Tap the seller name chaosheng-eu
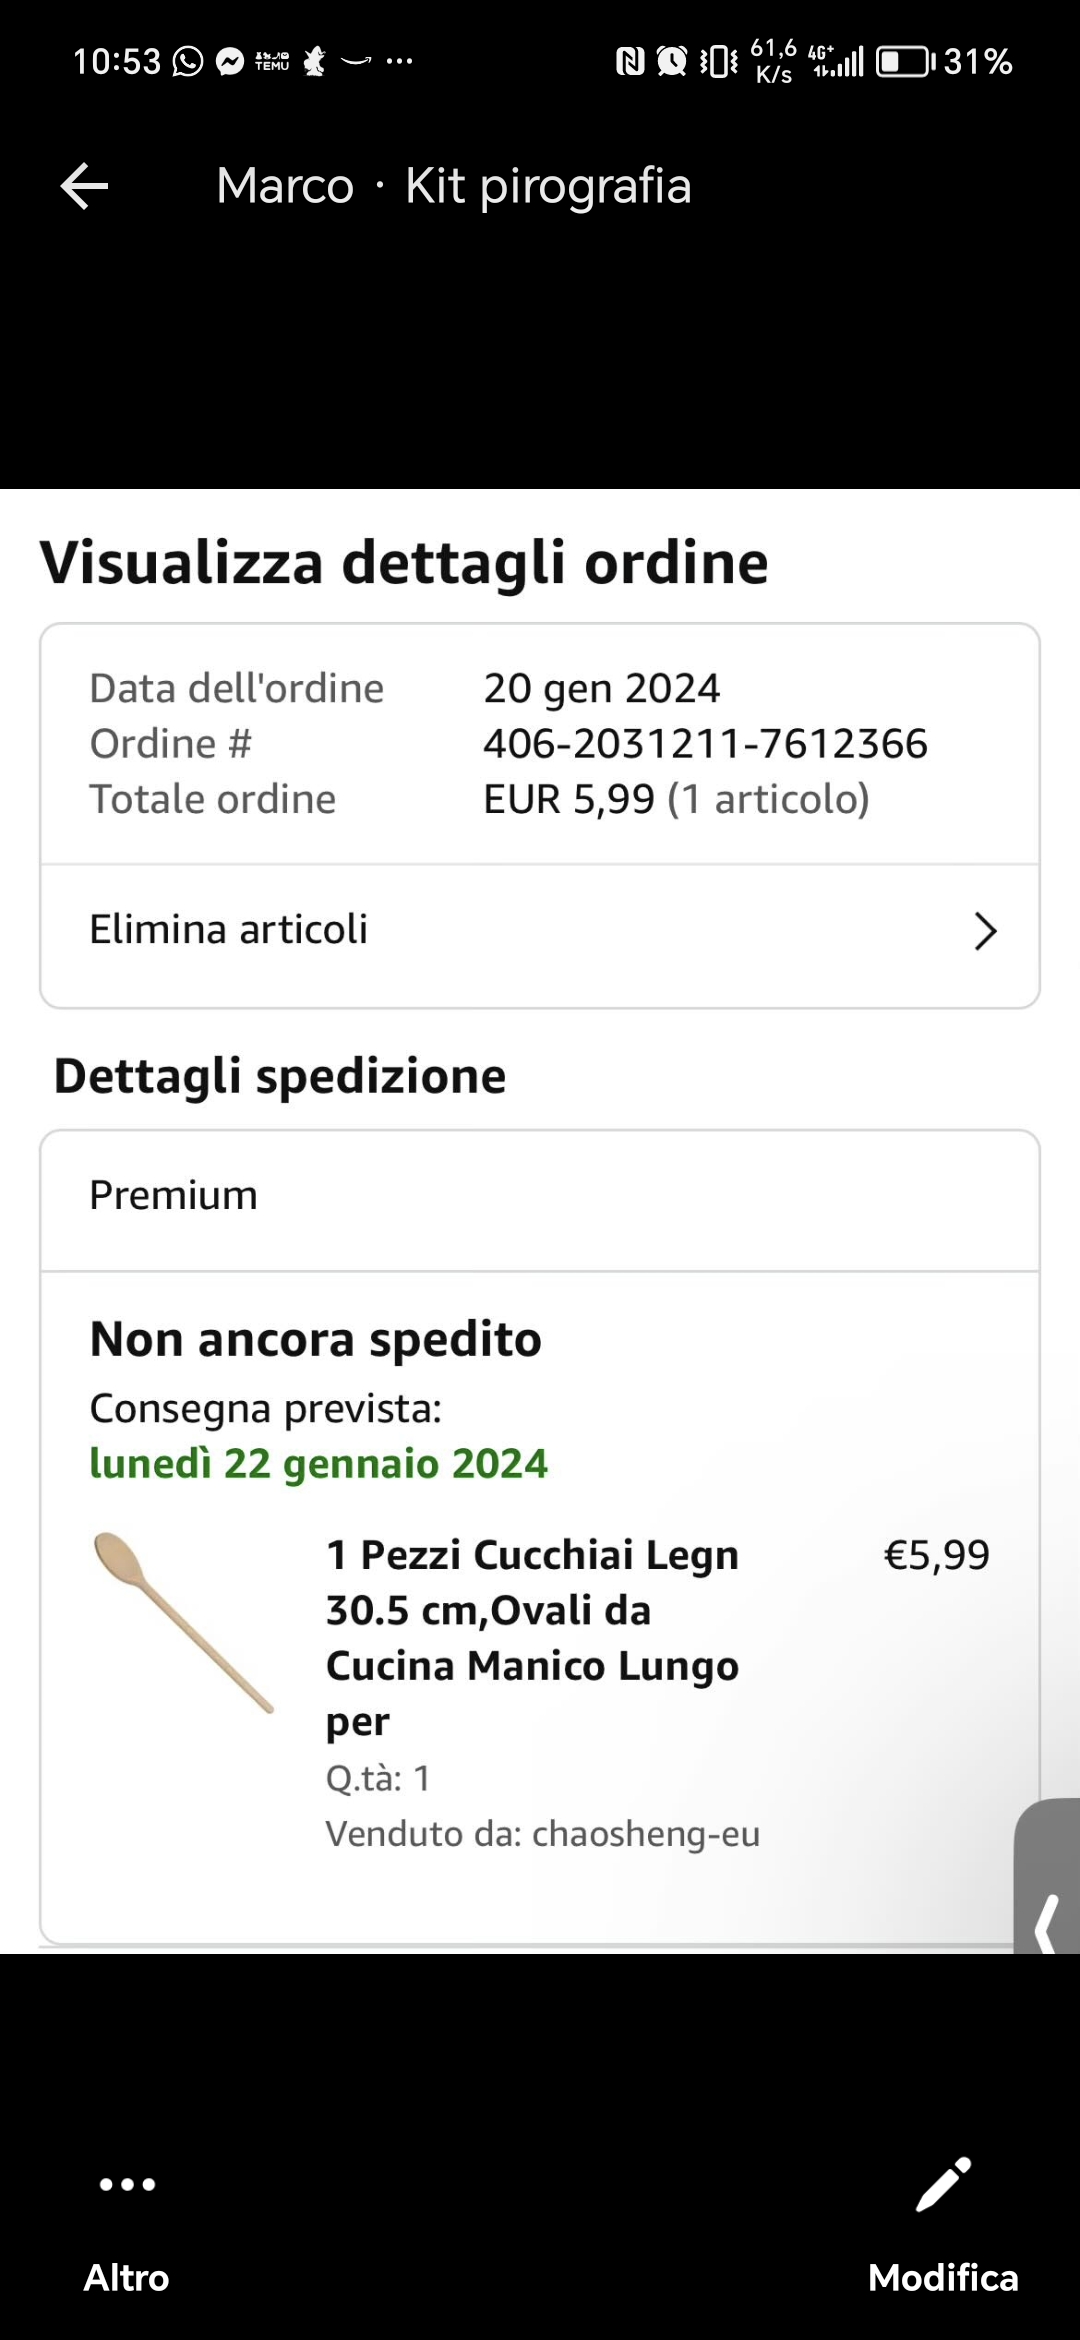 tap(646, 1834)
